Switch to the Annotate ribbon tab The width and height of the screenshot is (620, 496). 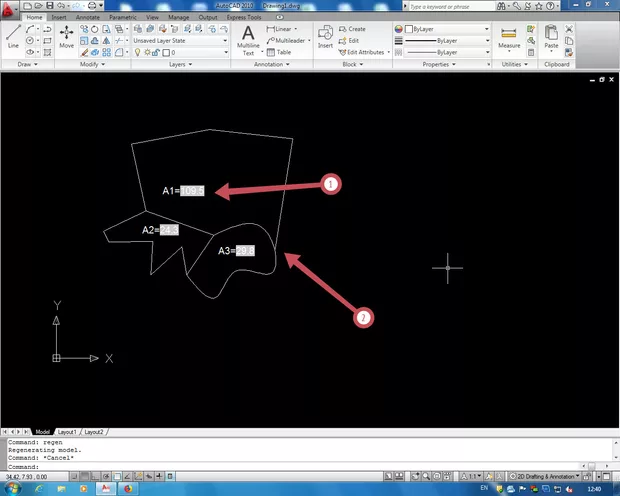point(88,18)
